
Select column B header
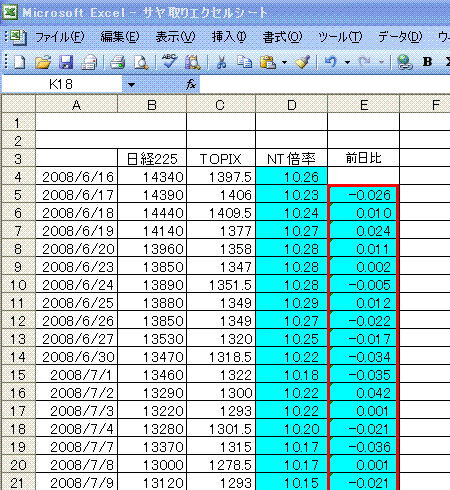click(x=152, y=105)
